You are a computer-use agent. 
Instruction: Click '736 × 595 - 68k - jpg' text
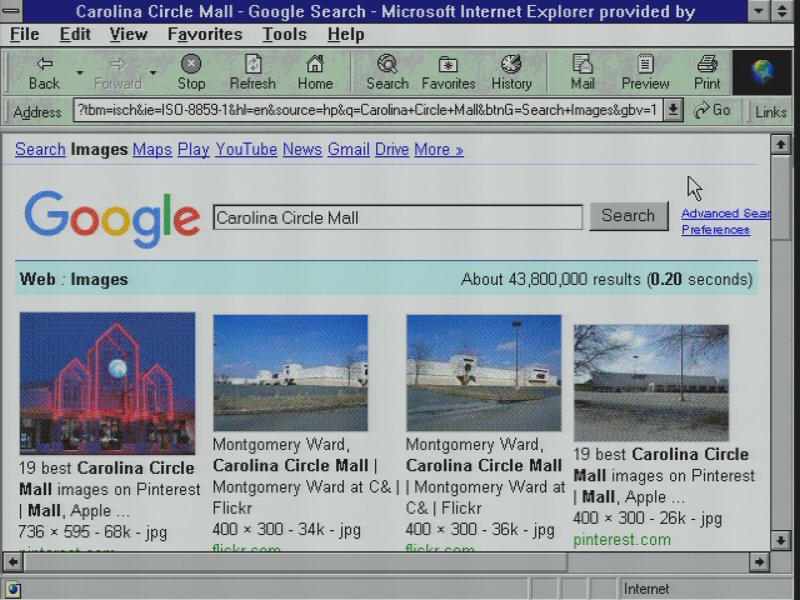tap(92, 532)
